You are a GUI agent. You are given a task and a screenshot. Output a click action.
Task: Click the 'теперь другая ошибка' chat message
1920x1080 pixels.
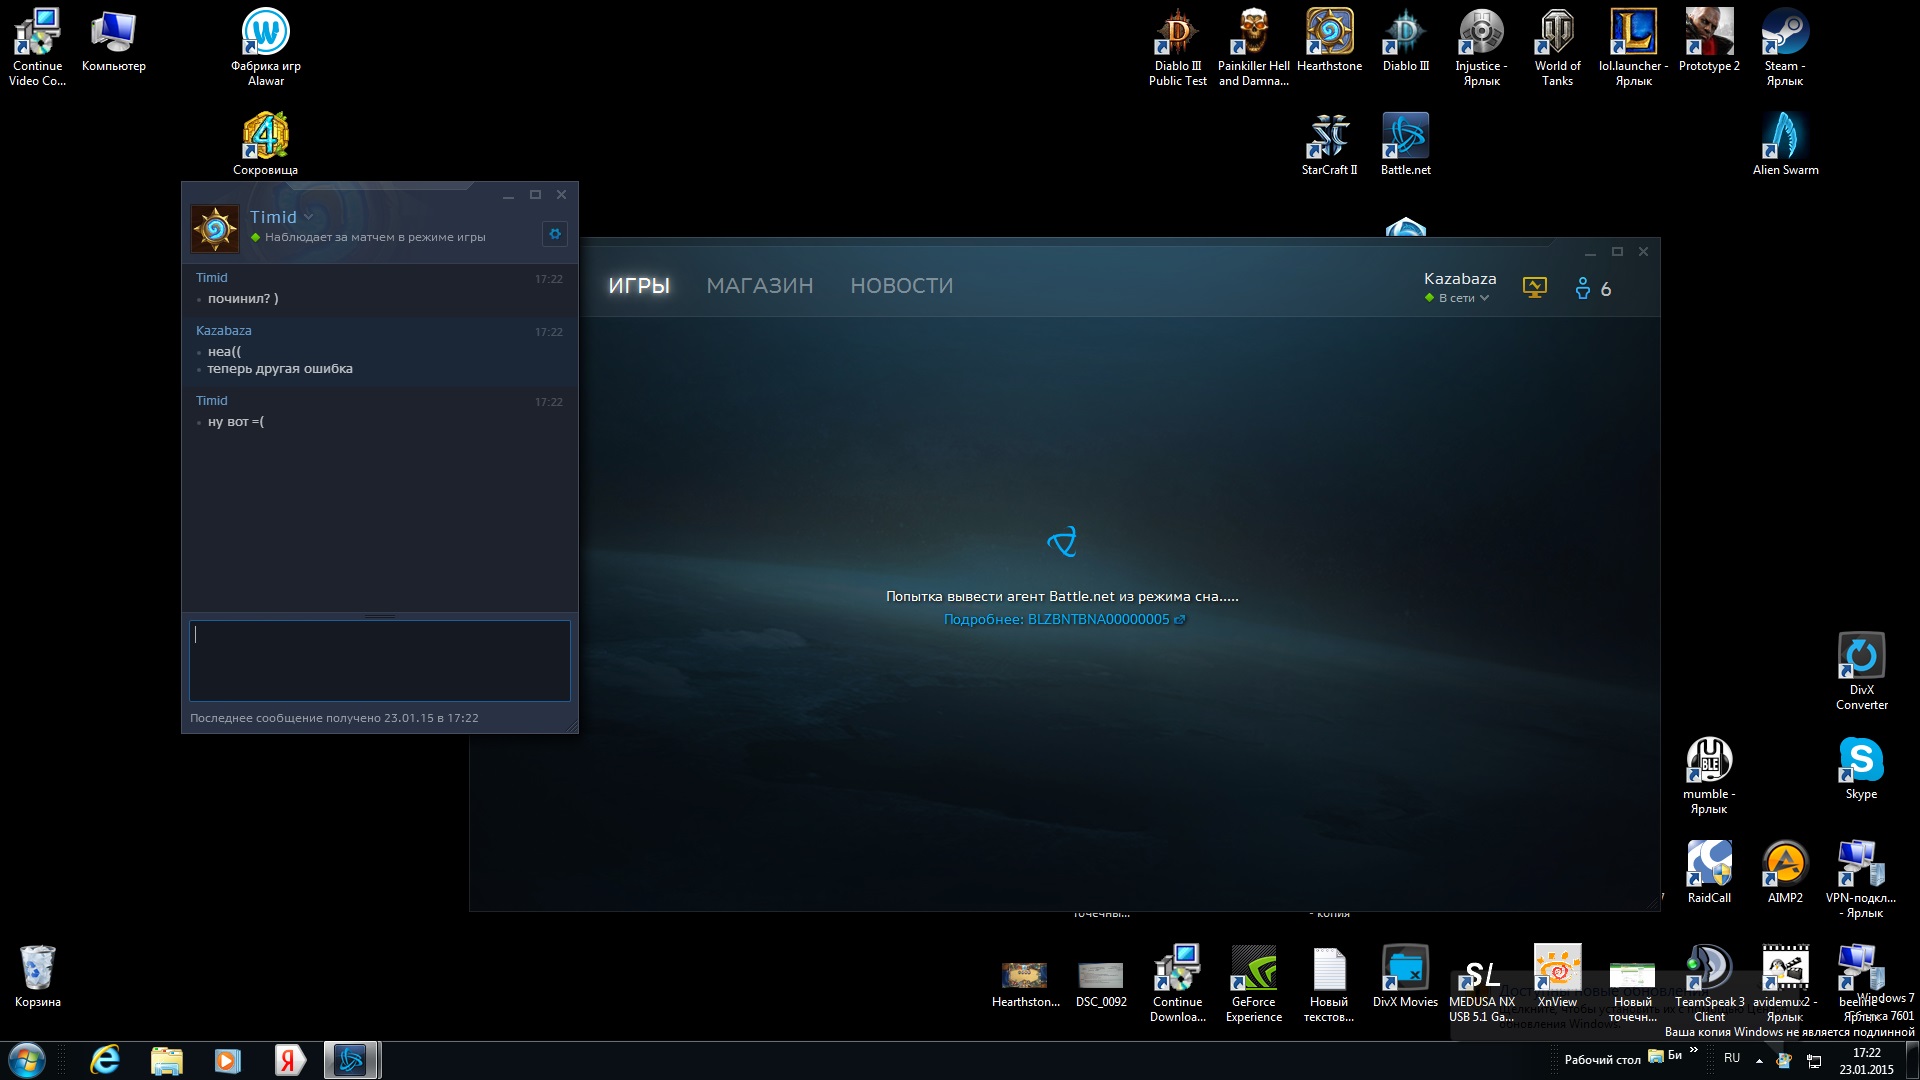[280, 369]
